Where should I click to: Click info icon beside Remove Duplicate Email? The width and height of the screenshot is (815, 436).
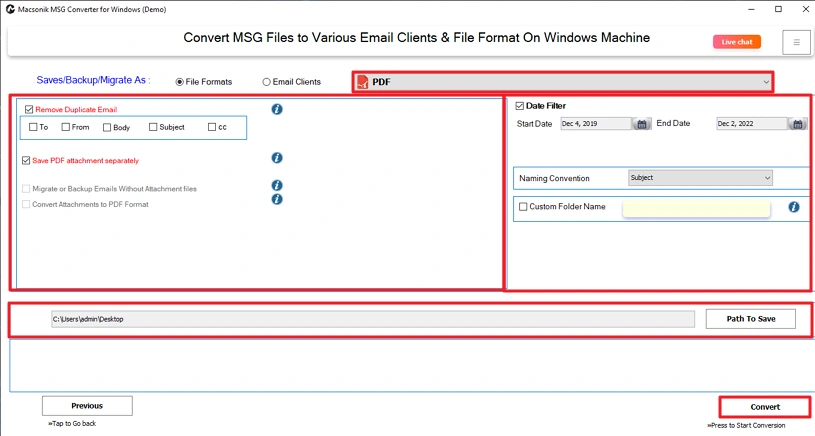(277, 109)
